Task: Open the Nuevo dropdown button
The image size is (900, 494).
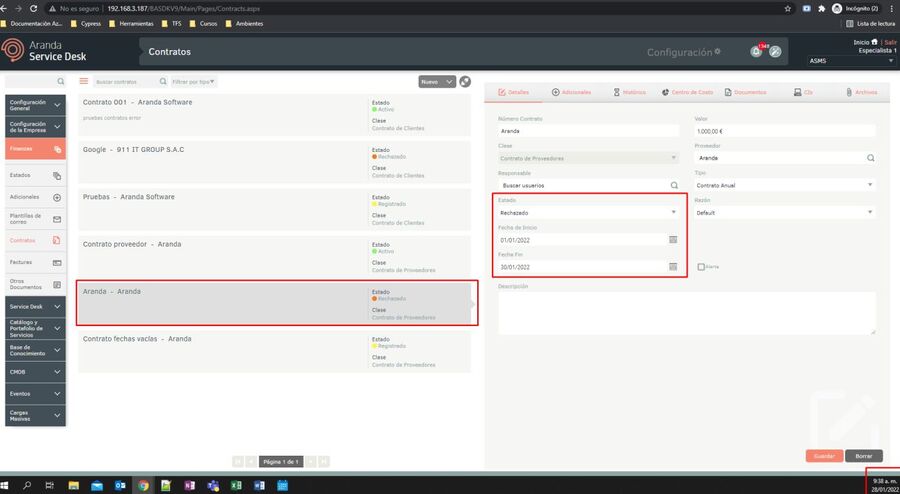Action: pos(437,82)
